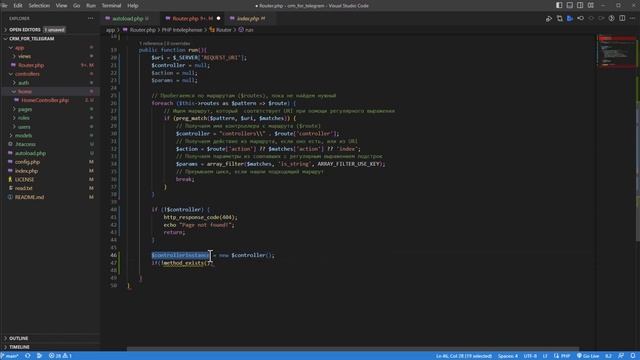Click the unsaved dot on Router.php tab
Screen dimensions: 640x360
[x=218, y=18]
